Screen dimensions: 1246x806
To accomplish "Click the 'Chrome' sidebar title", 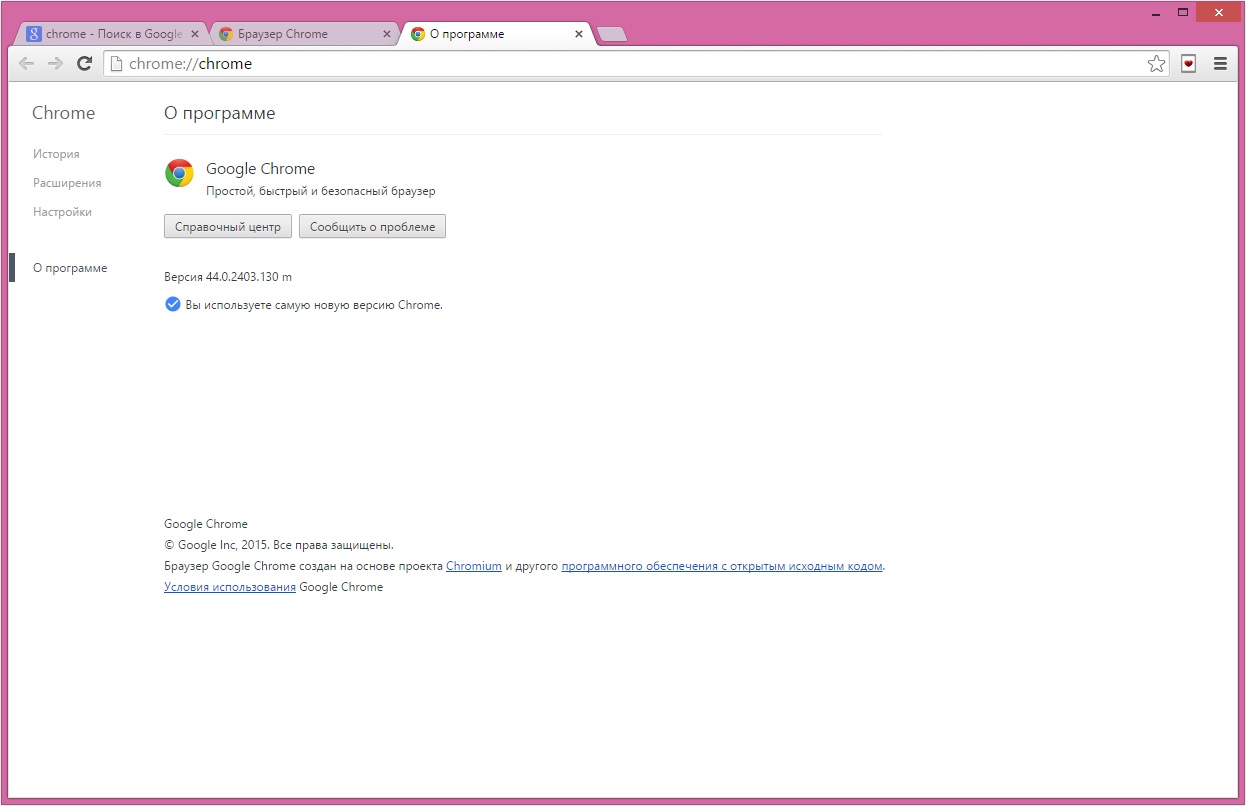I will (x=64, y=113).
